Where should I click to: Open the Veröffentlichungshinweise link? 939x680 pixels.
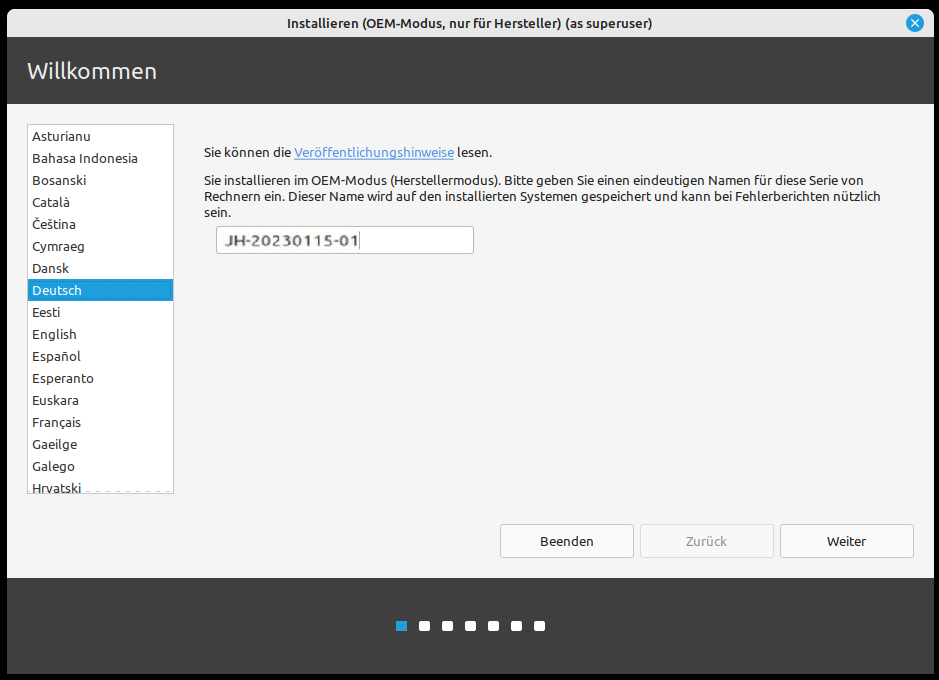(373, 153)
